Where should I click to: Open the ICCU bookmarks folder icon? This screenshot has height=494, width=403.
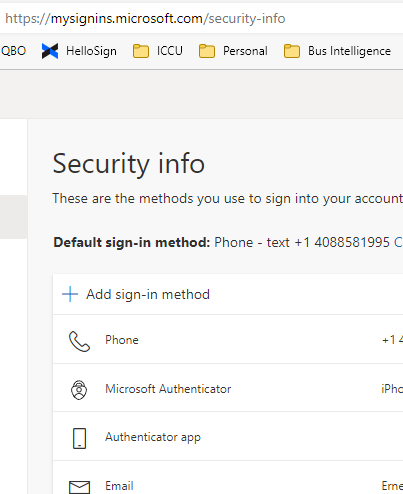tap(141, 51)
